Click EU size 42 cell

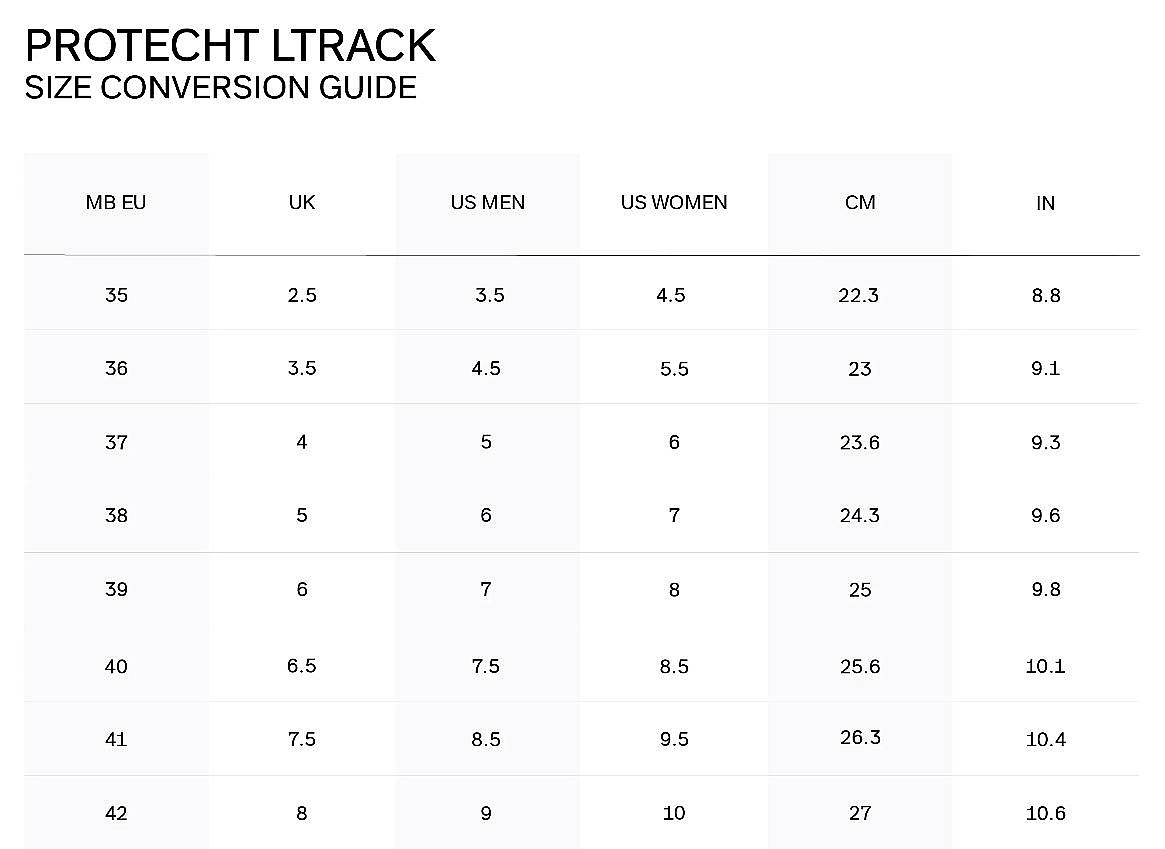(x=116, y=813)
